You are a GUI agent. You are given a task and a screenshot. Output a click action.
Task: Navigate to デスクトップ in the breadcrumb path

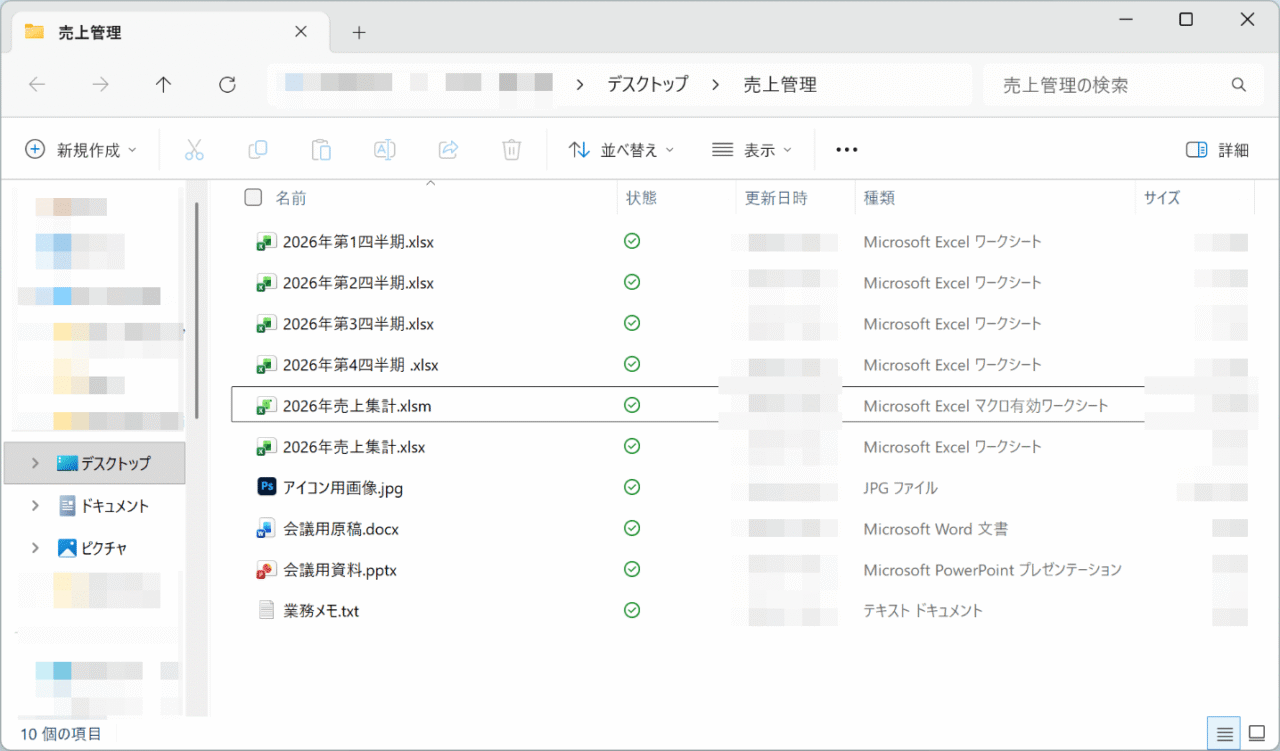click(646, 84)
